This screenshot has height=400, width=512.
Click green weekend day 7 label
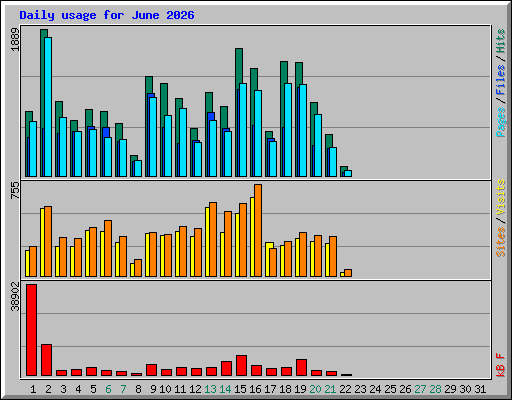[x=123, y=389]
